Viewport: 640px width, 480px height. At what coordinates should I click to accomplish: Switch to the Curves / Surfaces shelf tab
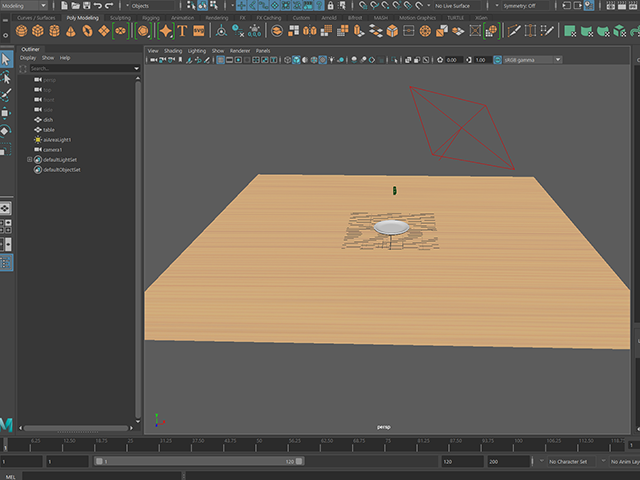click(x=36, y=18)
